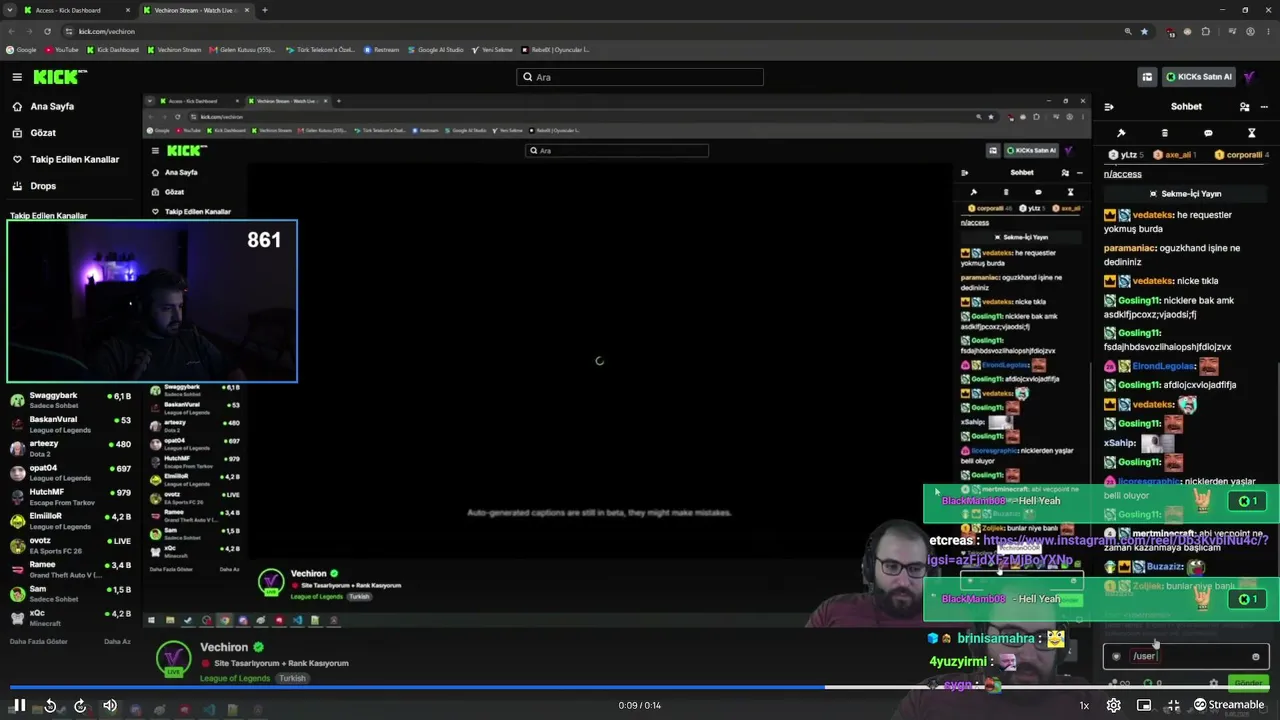This screenshot has height=720, width=1280.
Task: Click the trash can icon in chat tools
Action: 1164,133
